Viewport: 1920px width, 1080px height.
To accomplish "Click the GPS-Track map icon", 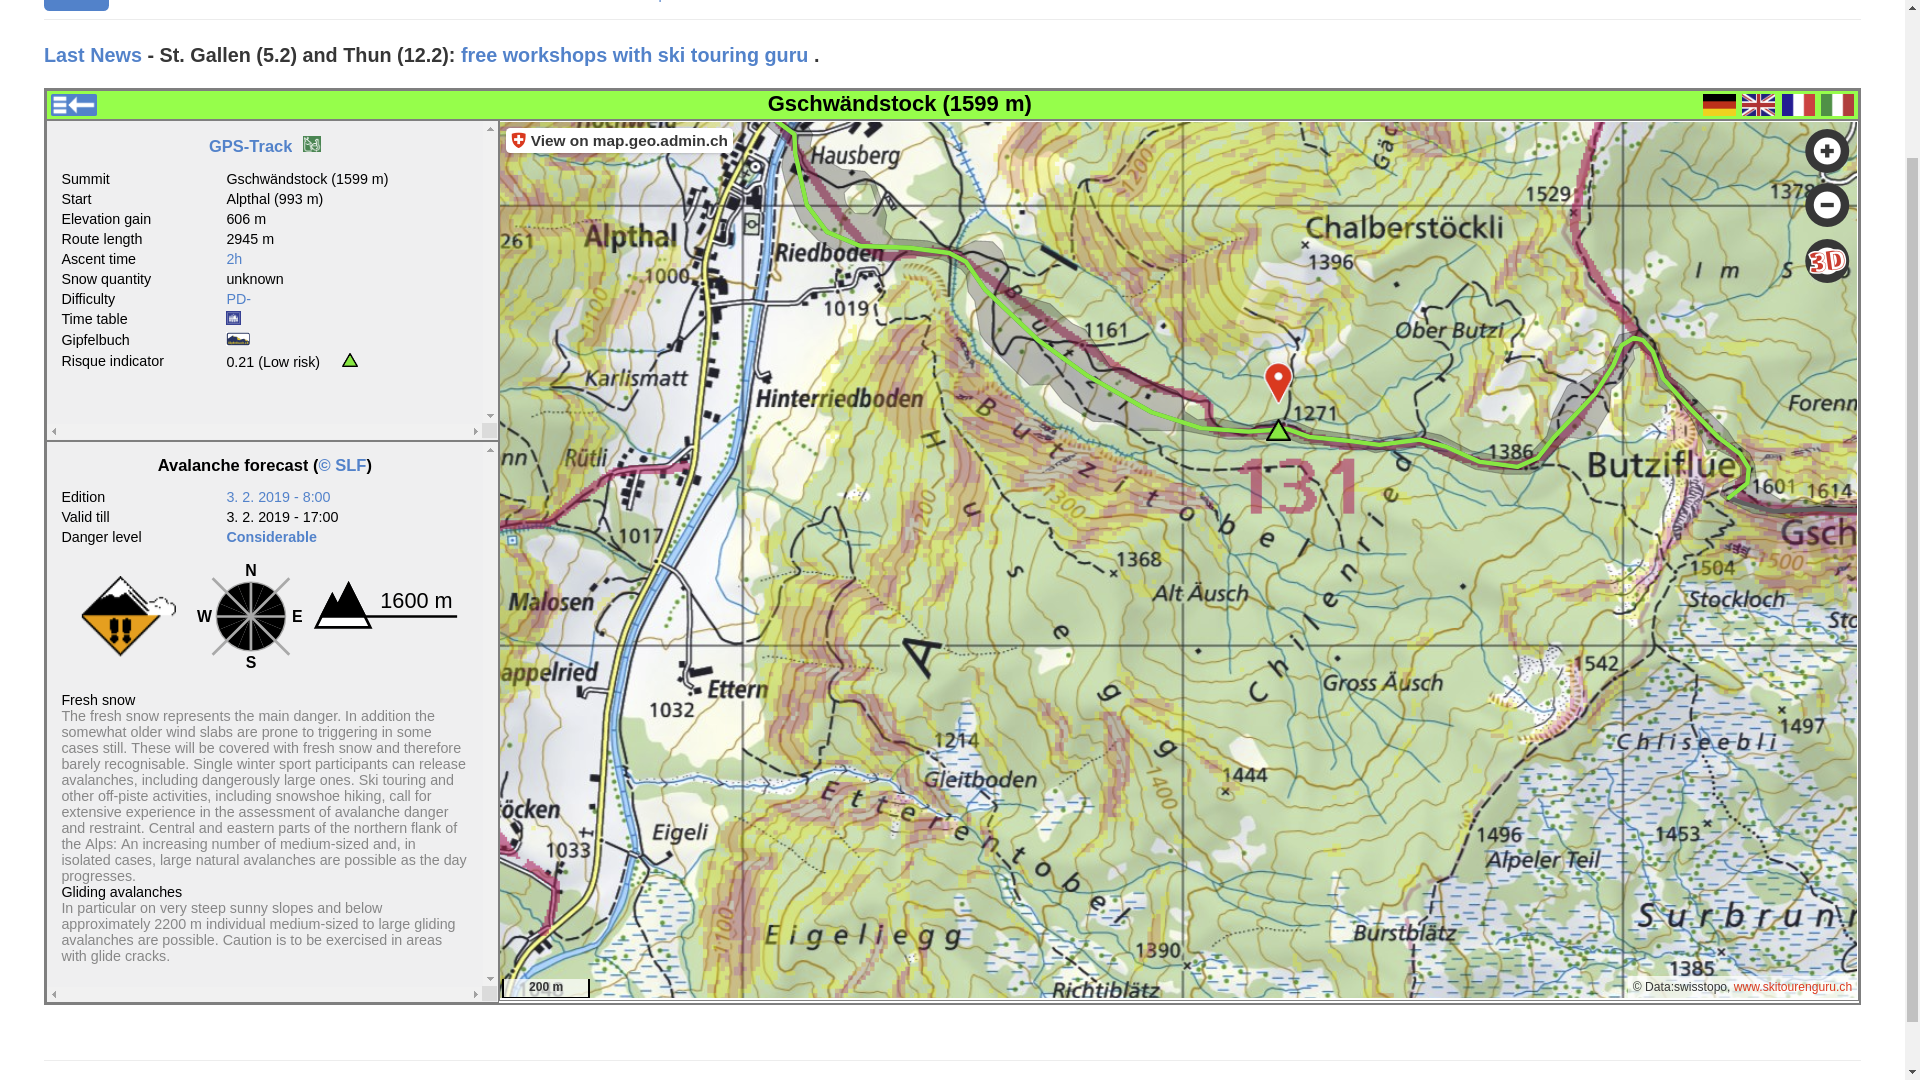I will (312, 145).
